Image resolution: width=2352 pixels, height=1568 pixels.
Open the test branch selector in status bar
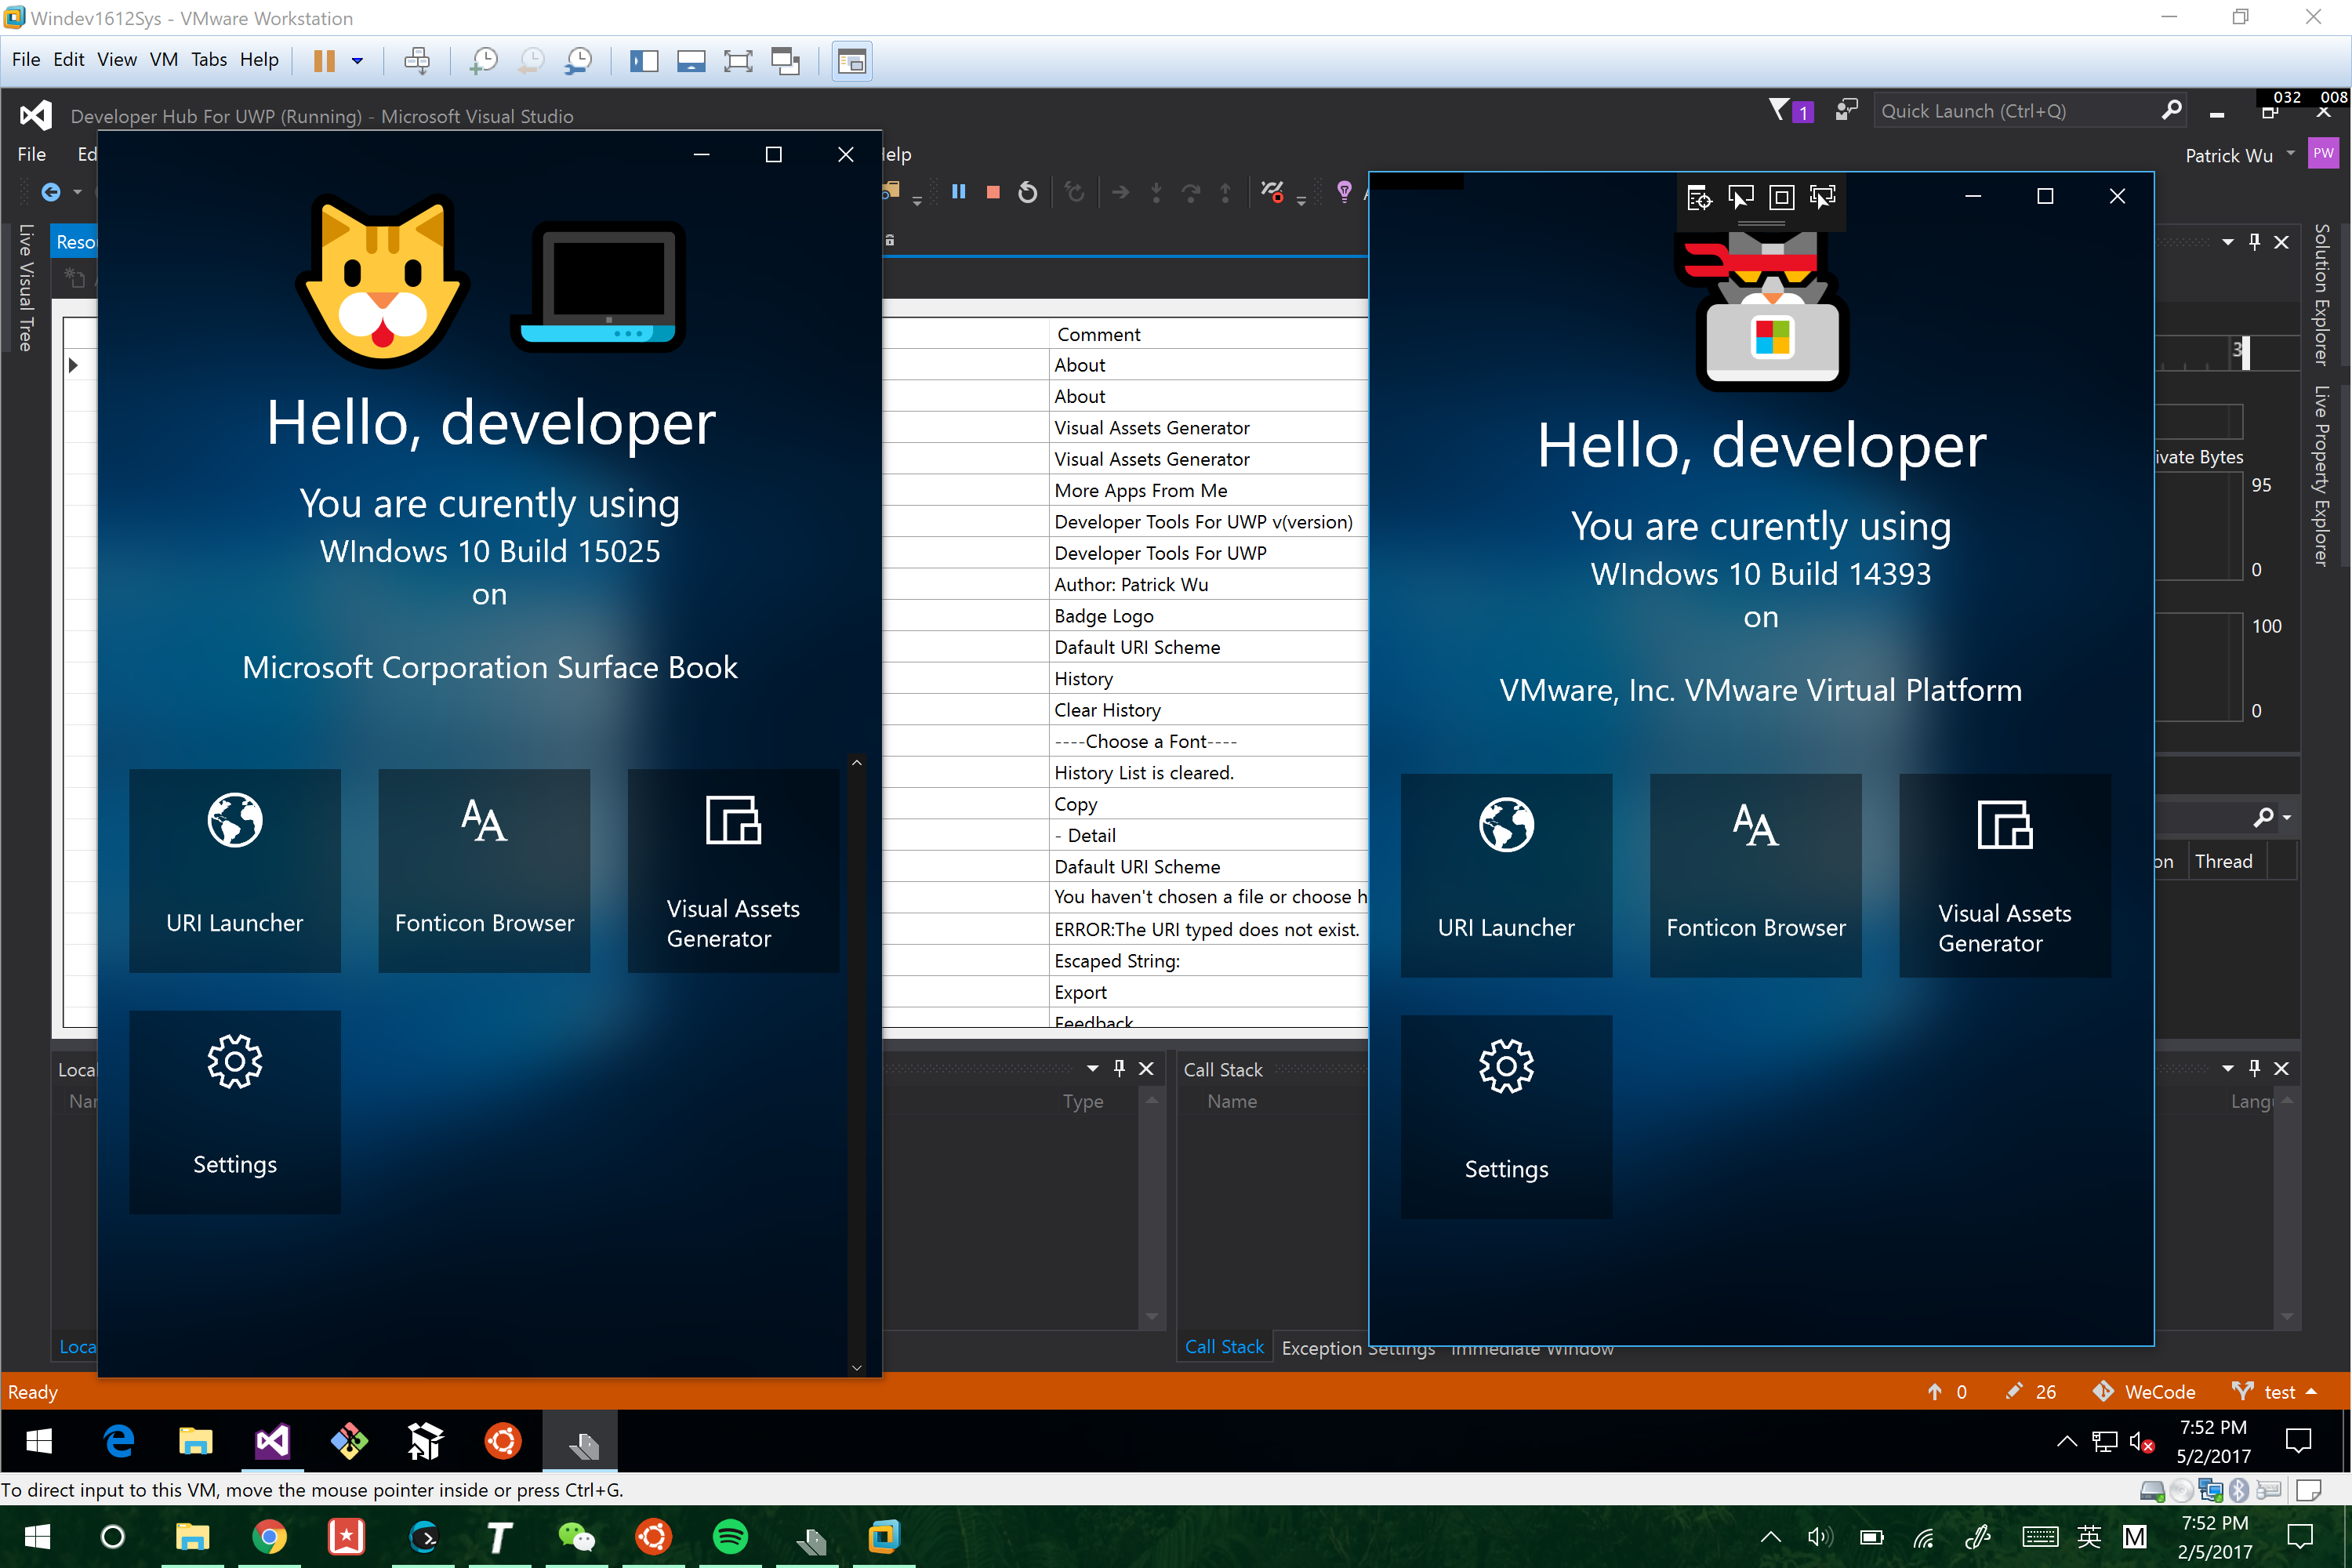coord(2275,1392)
